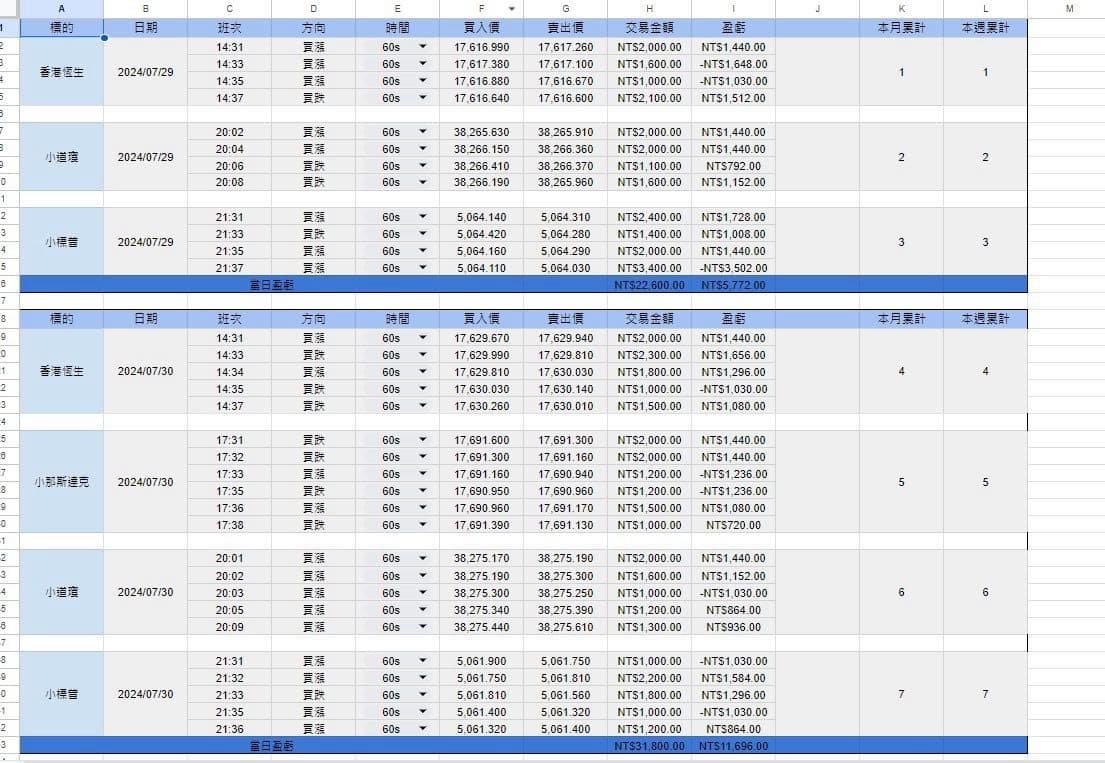
Task: Click the time cell 17:31
Action: 230,440
